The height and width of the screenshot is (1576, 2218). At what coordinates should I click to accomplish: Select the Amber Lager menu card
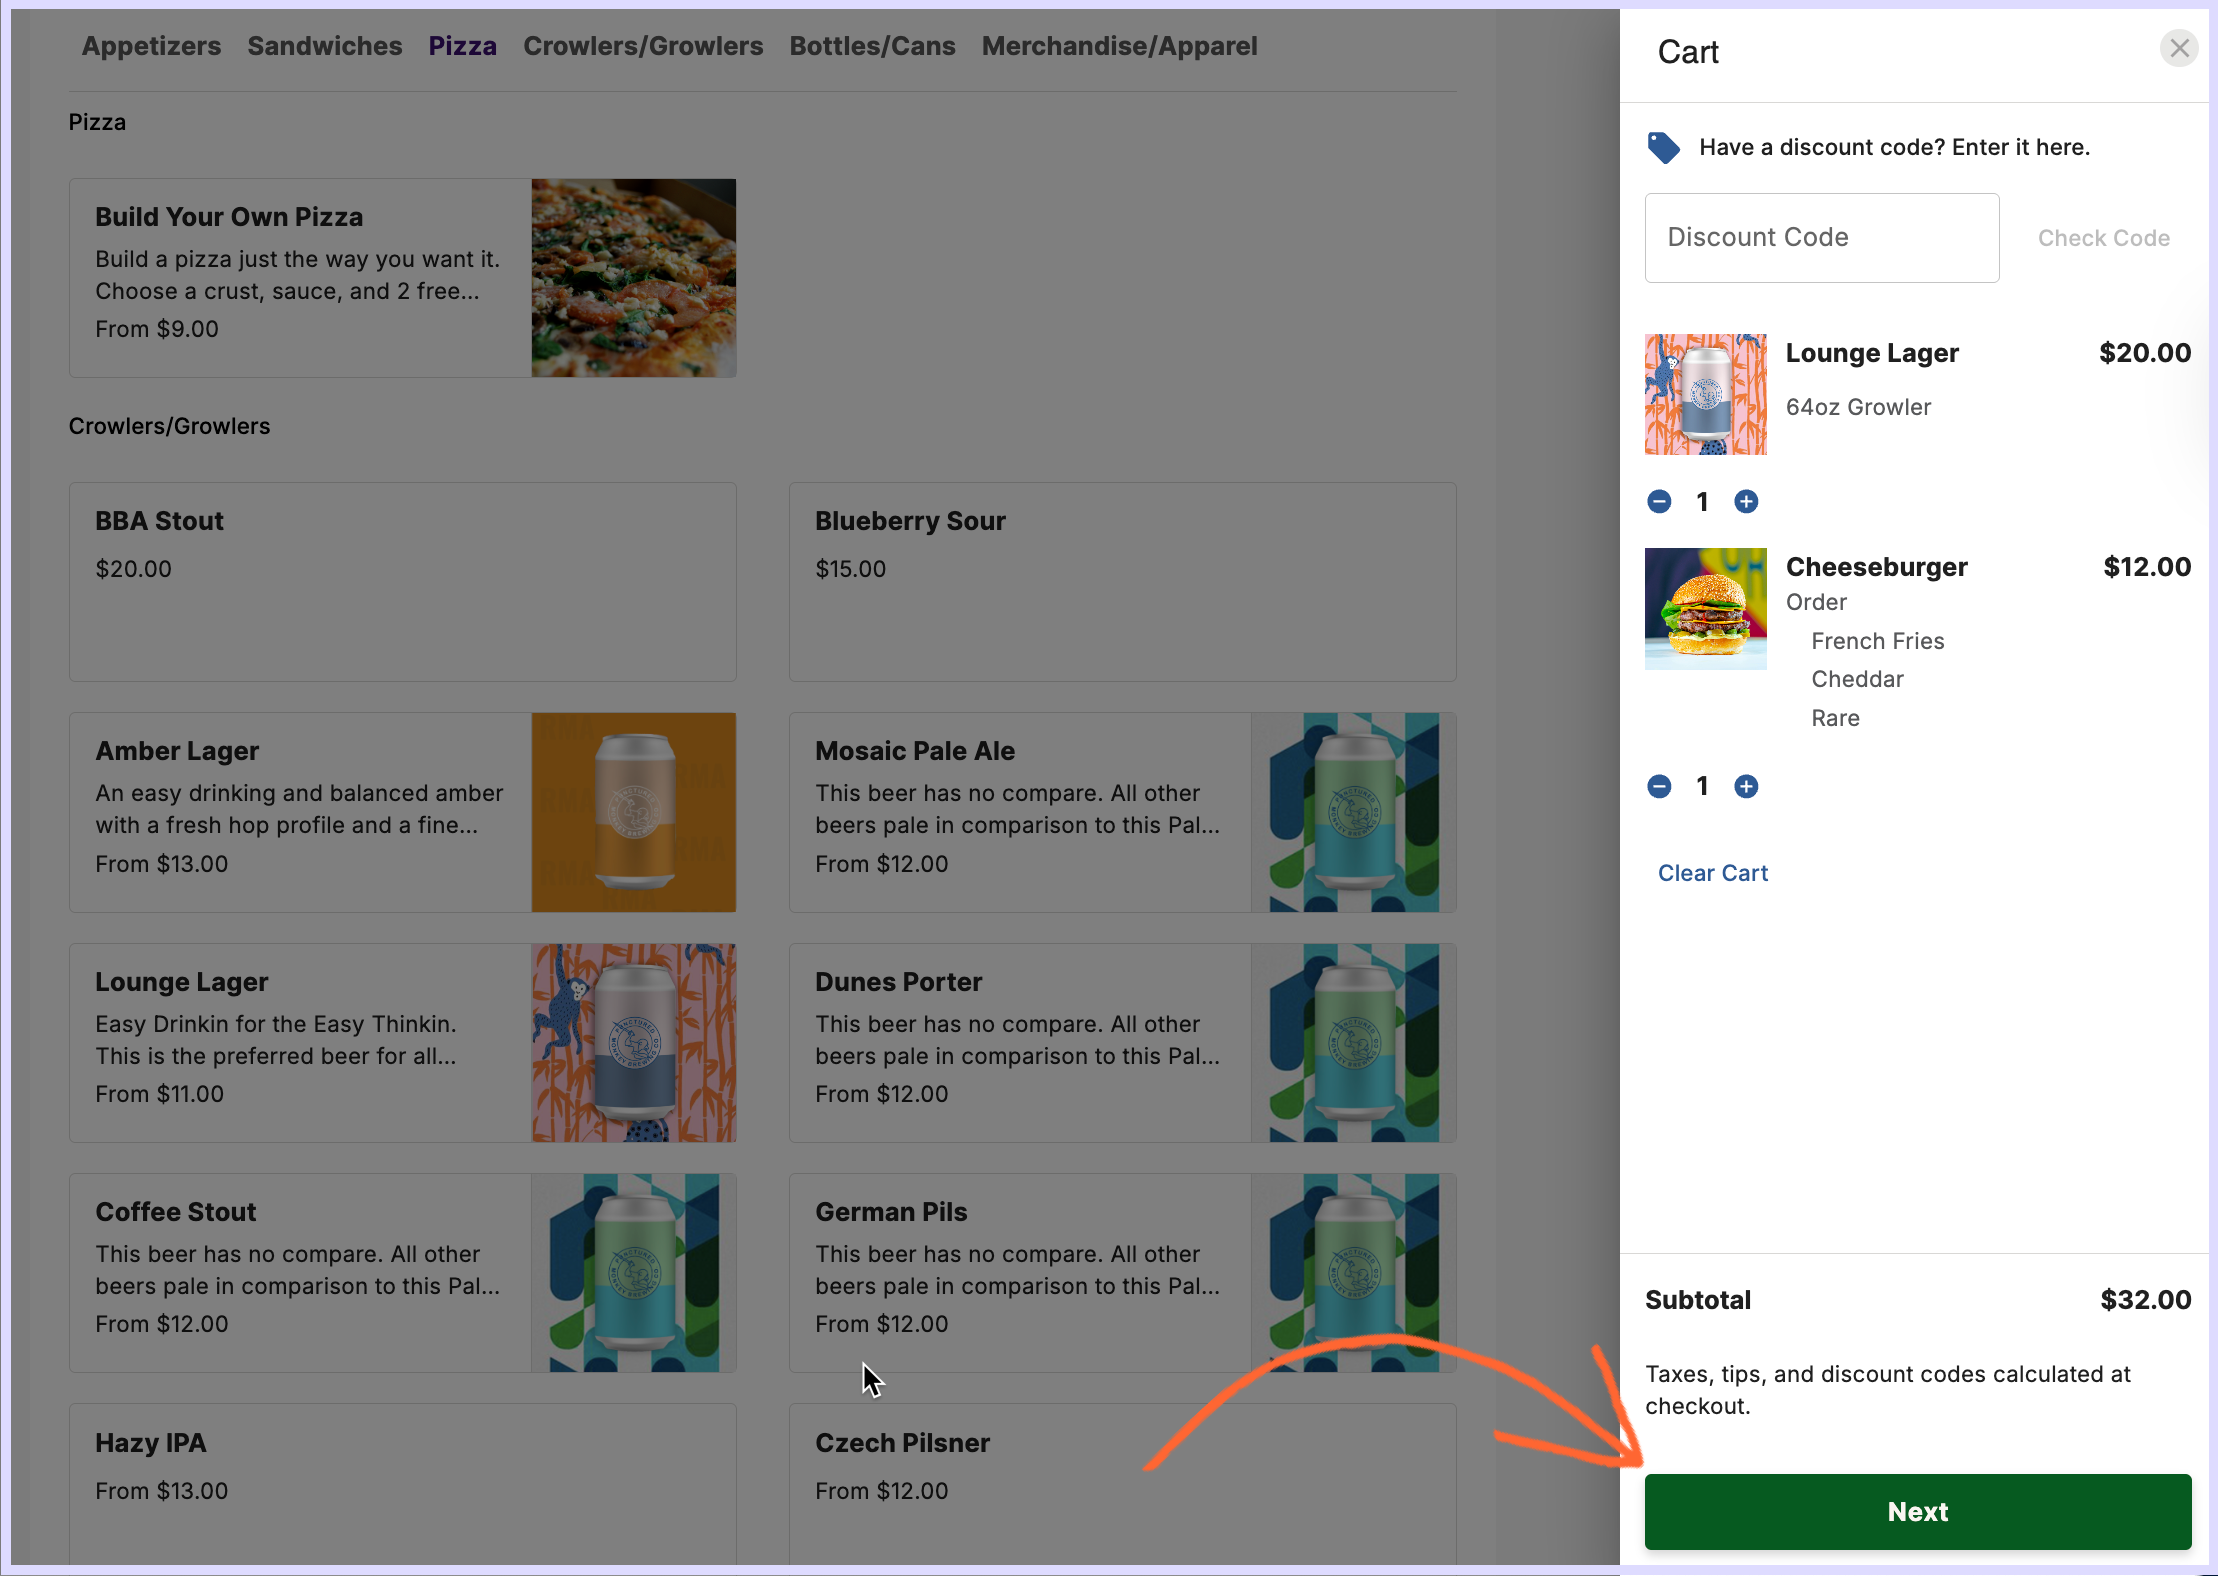click(300, 811)
